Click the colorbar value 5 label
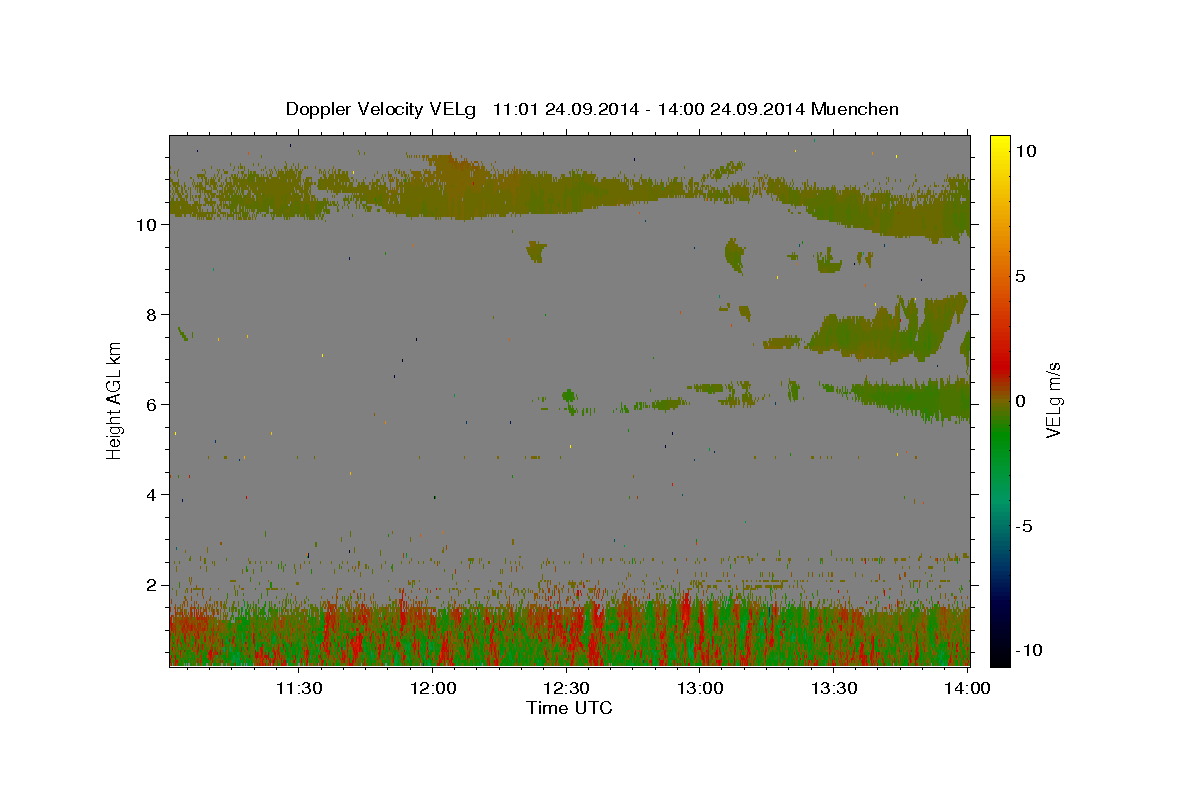The height and width of the screenshot is (800, 1200). [x=1020, y=275]
